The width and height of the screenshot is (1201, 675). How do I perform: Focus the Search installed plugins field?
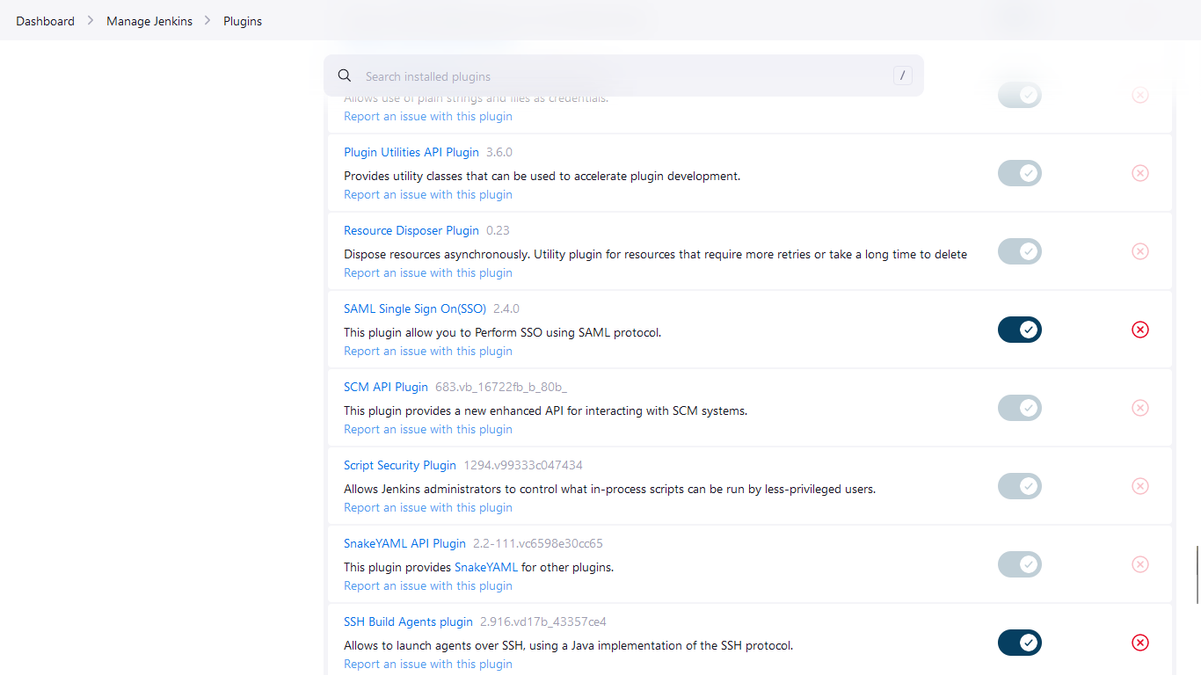coord(623,76)
